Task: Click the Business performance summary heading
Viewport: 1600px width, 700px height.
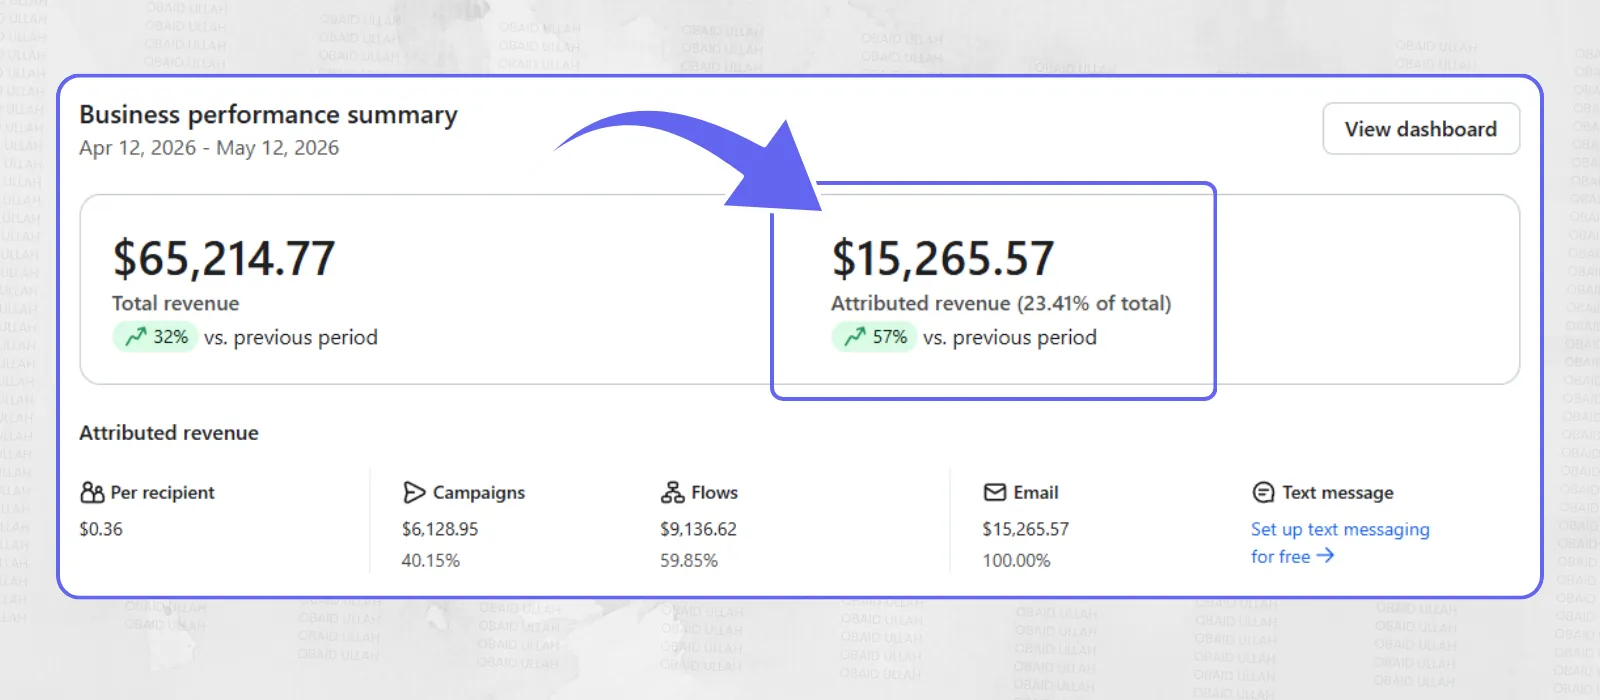Action: click(x=268, y=115)
